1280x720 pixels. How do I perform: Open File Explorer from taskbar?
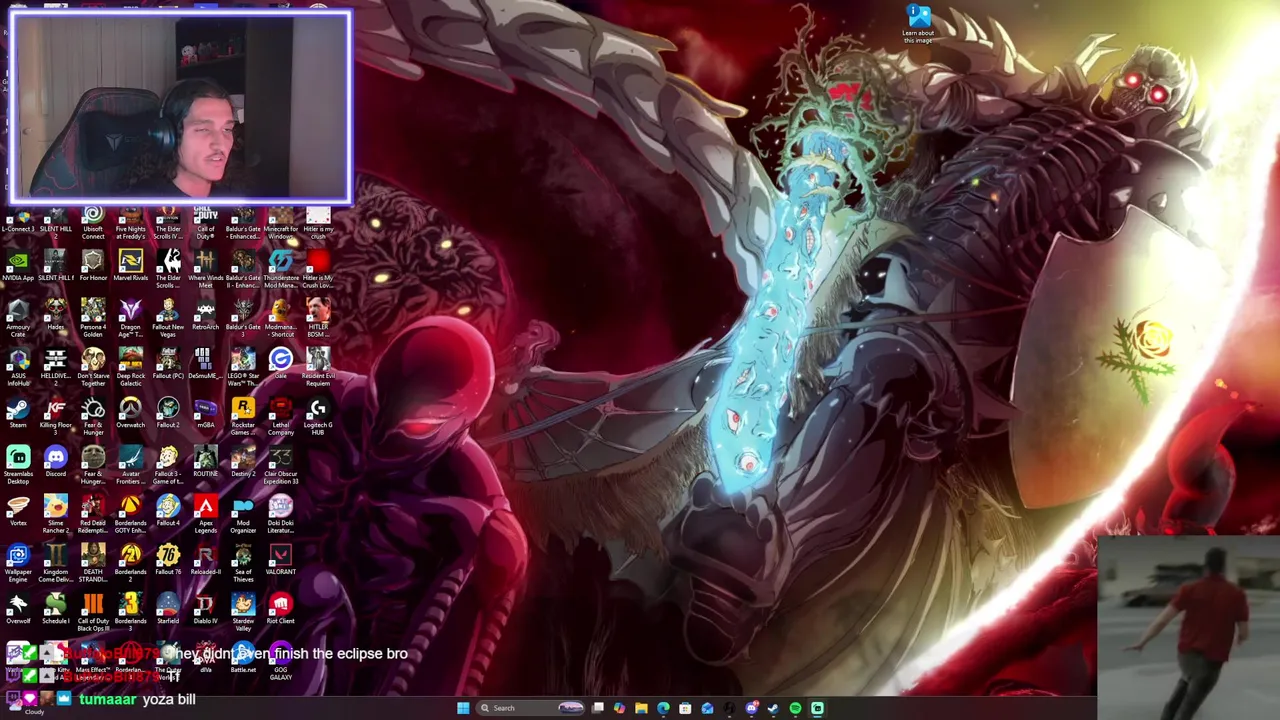point(641,708)
